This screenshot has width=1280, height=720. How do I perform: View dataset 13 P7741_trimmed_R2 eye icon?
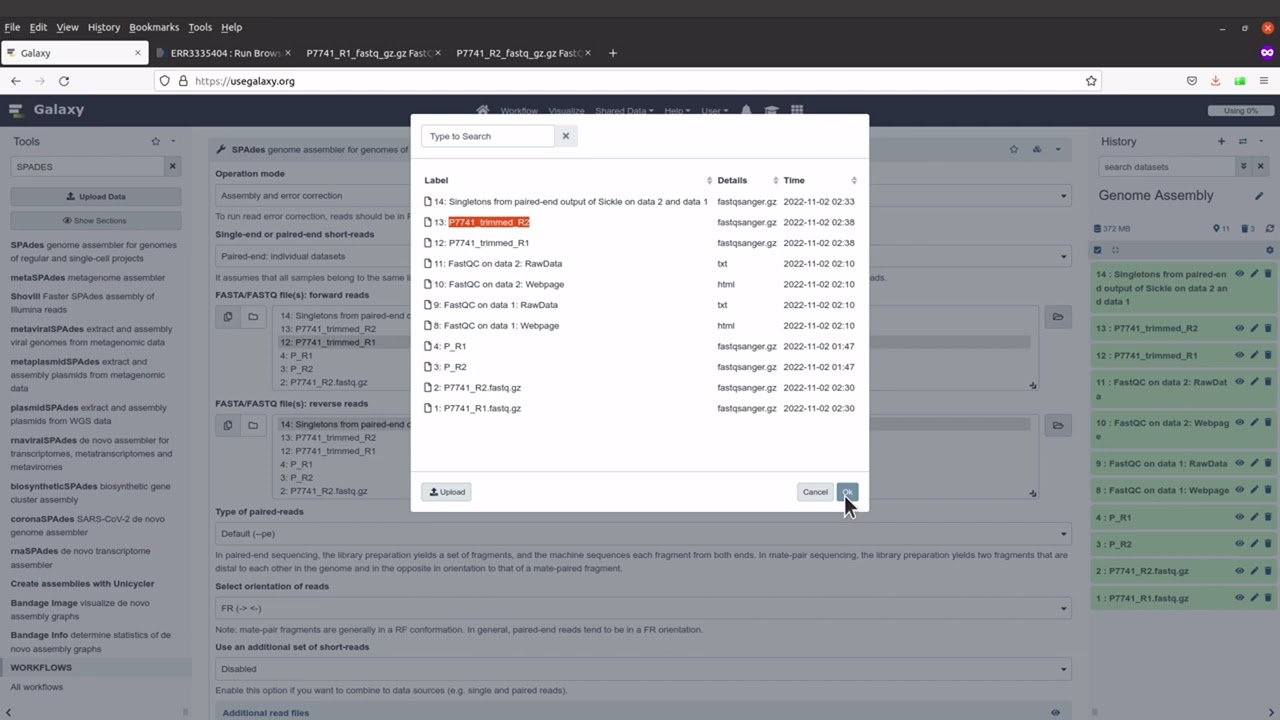(1240, 328)
